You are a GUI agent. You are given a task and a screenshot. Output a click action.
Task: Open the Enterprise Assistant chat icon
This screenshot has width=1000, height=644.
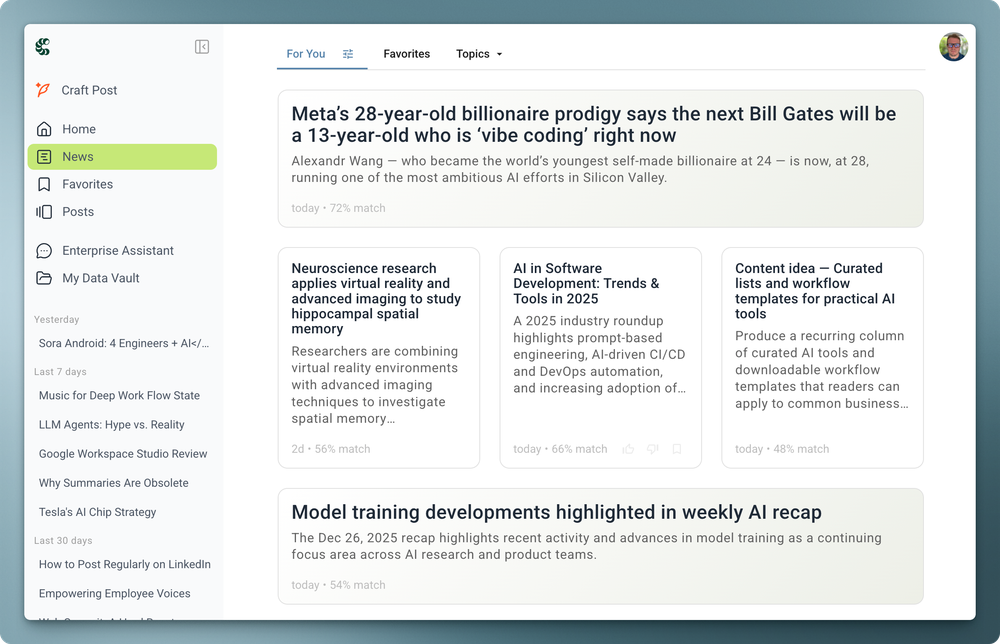tap(46, 250)
